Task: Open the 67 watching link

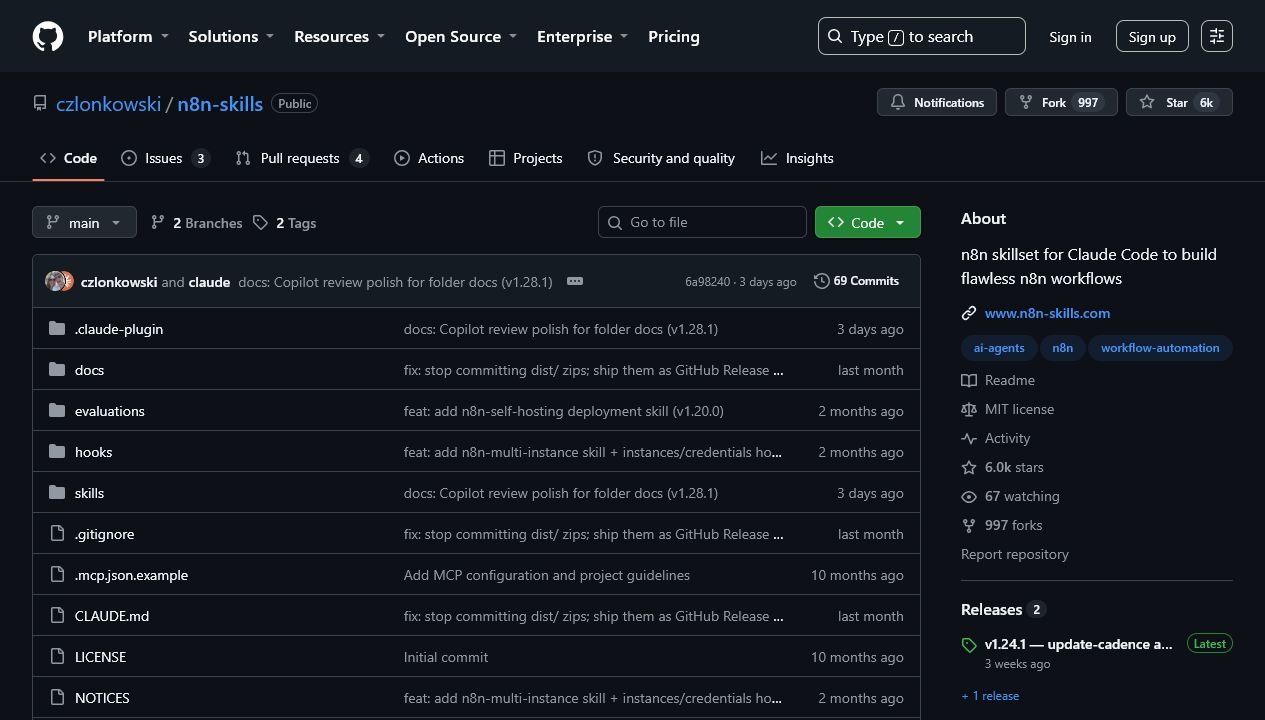Action: point(1010,496)
